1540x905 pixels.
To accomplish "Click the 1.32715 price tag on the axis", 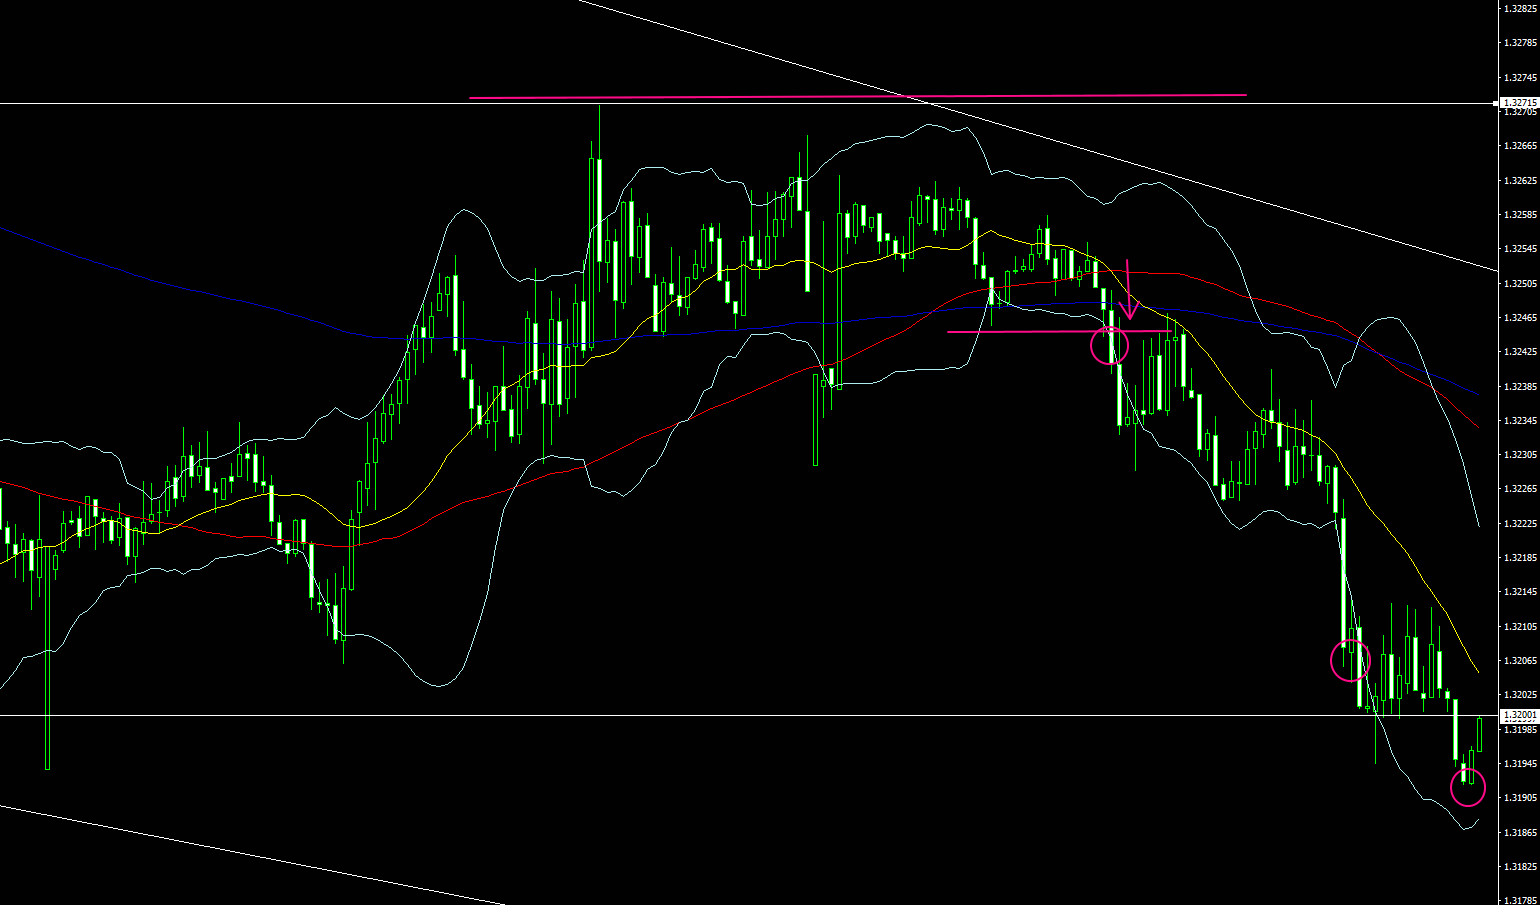I will coord(1519,103).
